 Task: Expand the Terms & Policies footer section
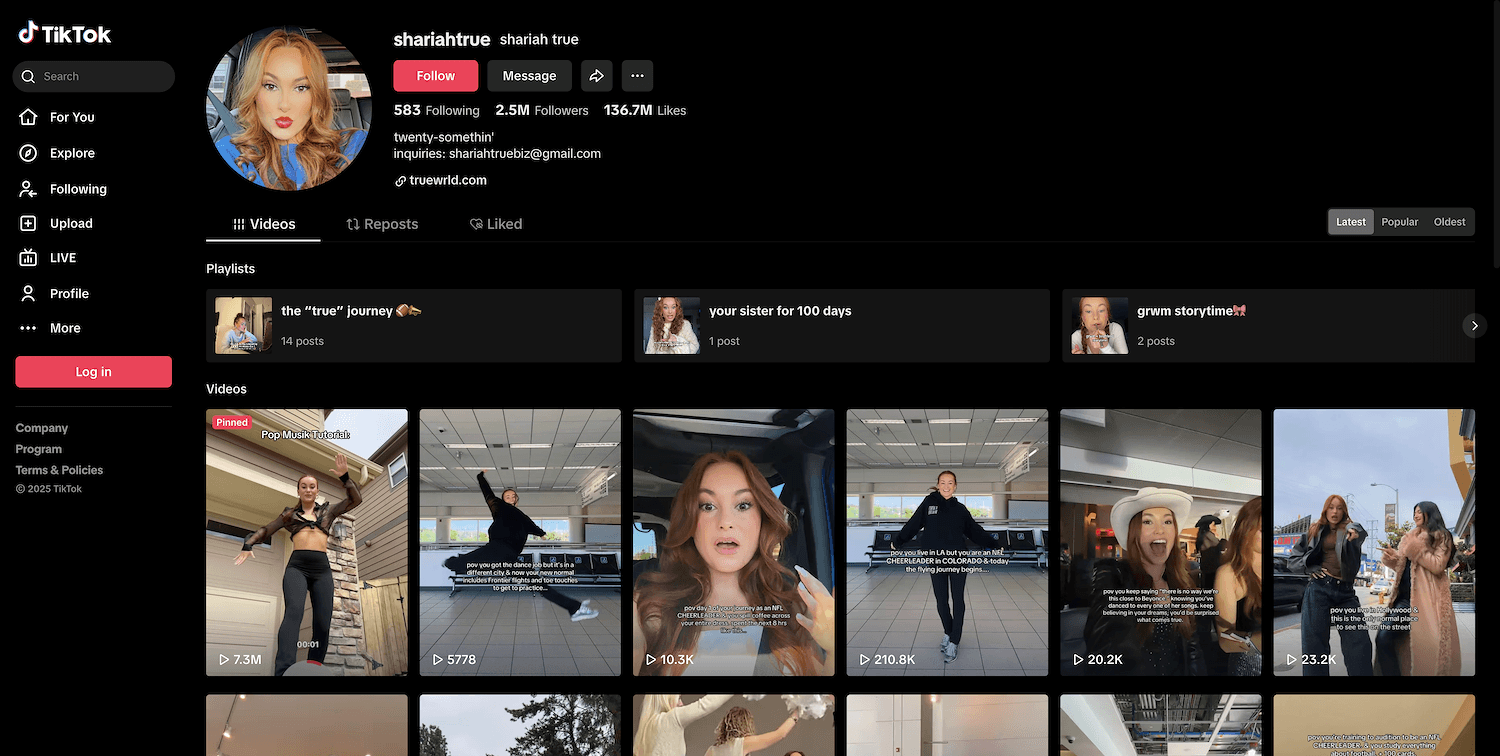point(59,470)
